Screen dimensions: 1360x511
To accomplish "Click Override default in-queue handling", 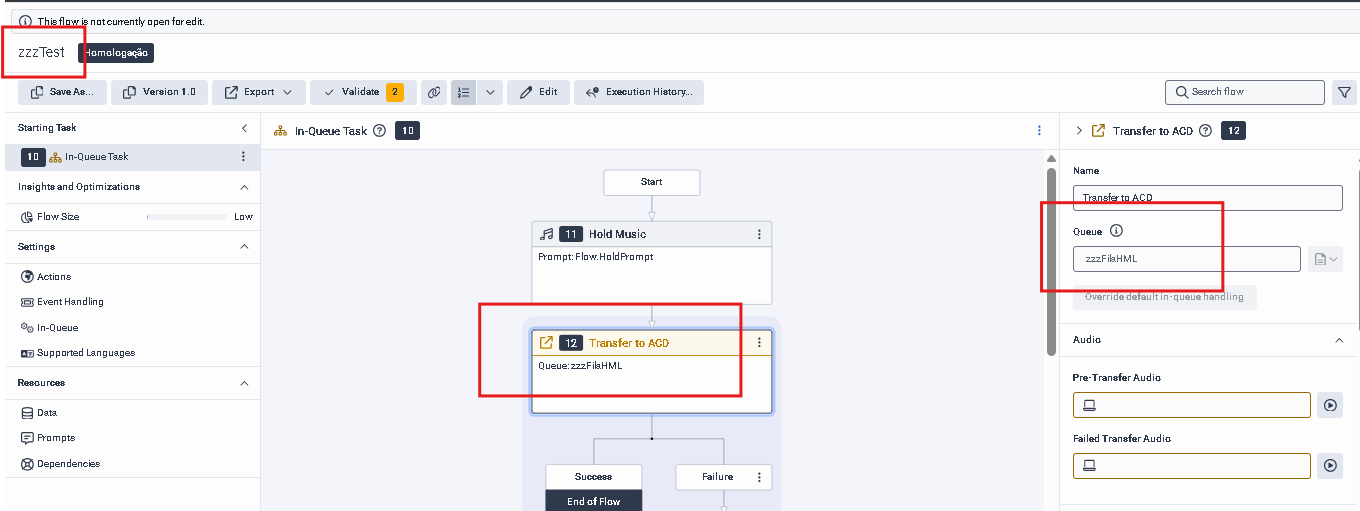I will [1165, 297].
